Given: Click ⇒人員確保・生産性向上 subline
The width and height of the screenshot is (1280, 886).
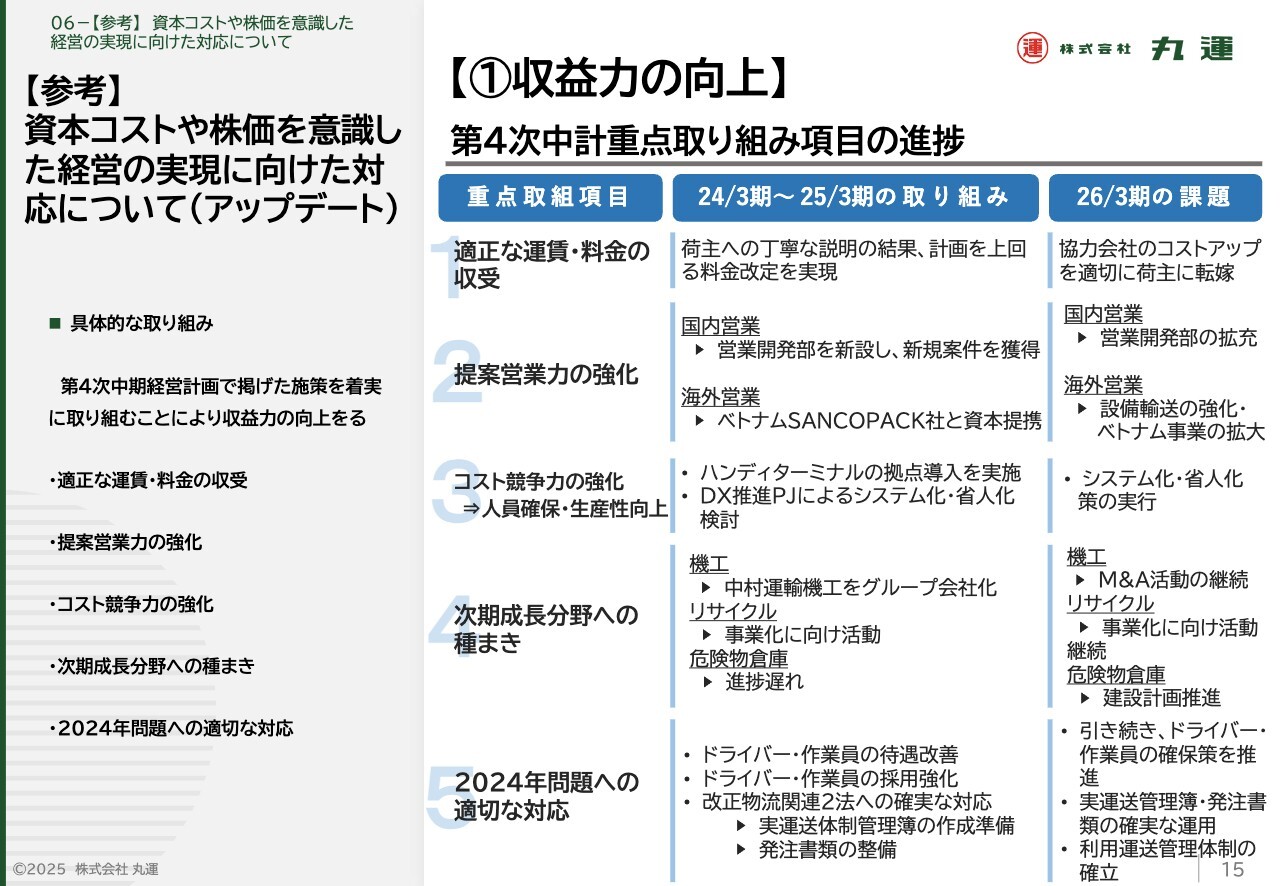Looking at the screenshot, I should click(x=564, y=509).
